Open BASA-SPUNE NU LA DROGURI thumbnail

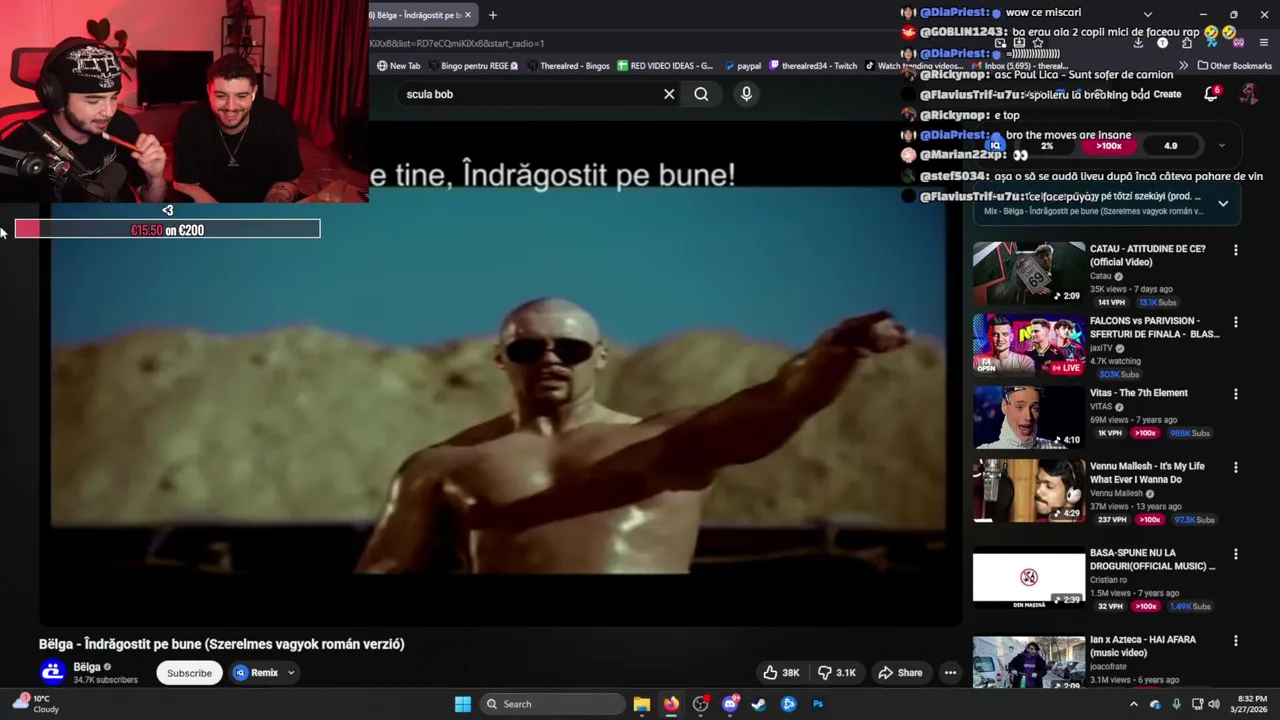tap(1029, 577)
